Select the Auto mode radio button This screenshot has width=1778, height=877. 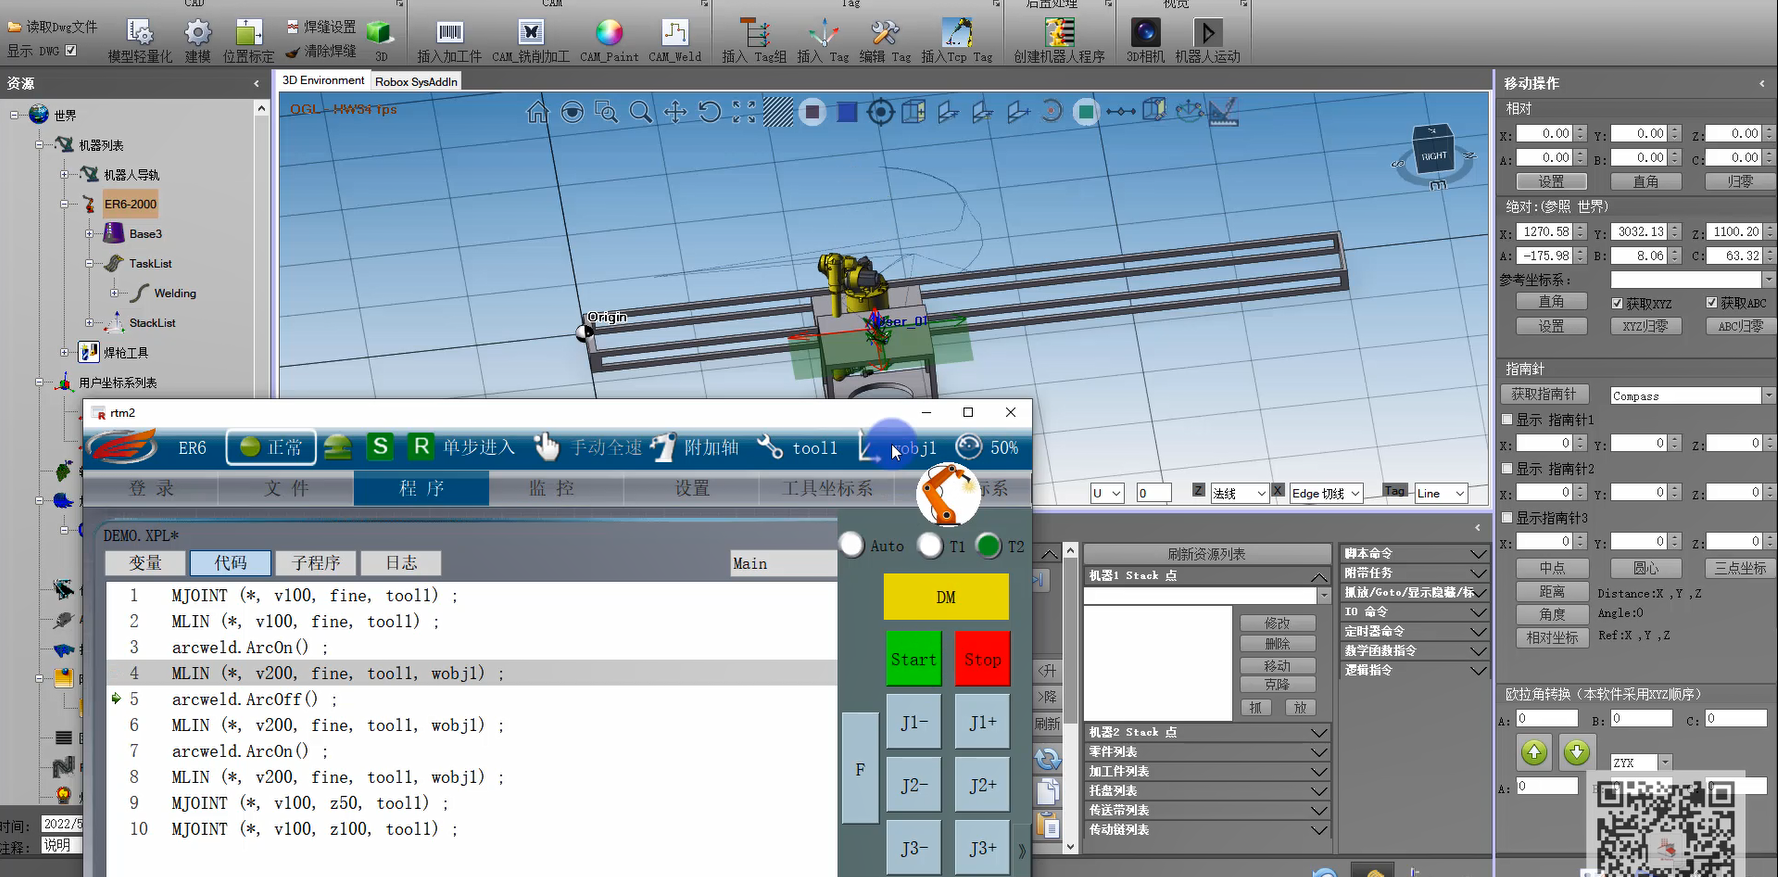(x=852, y=545)
